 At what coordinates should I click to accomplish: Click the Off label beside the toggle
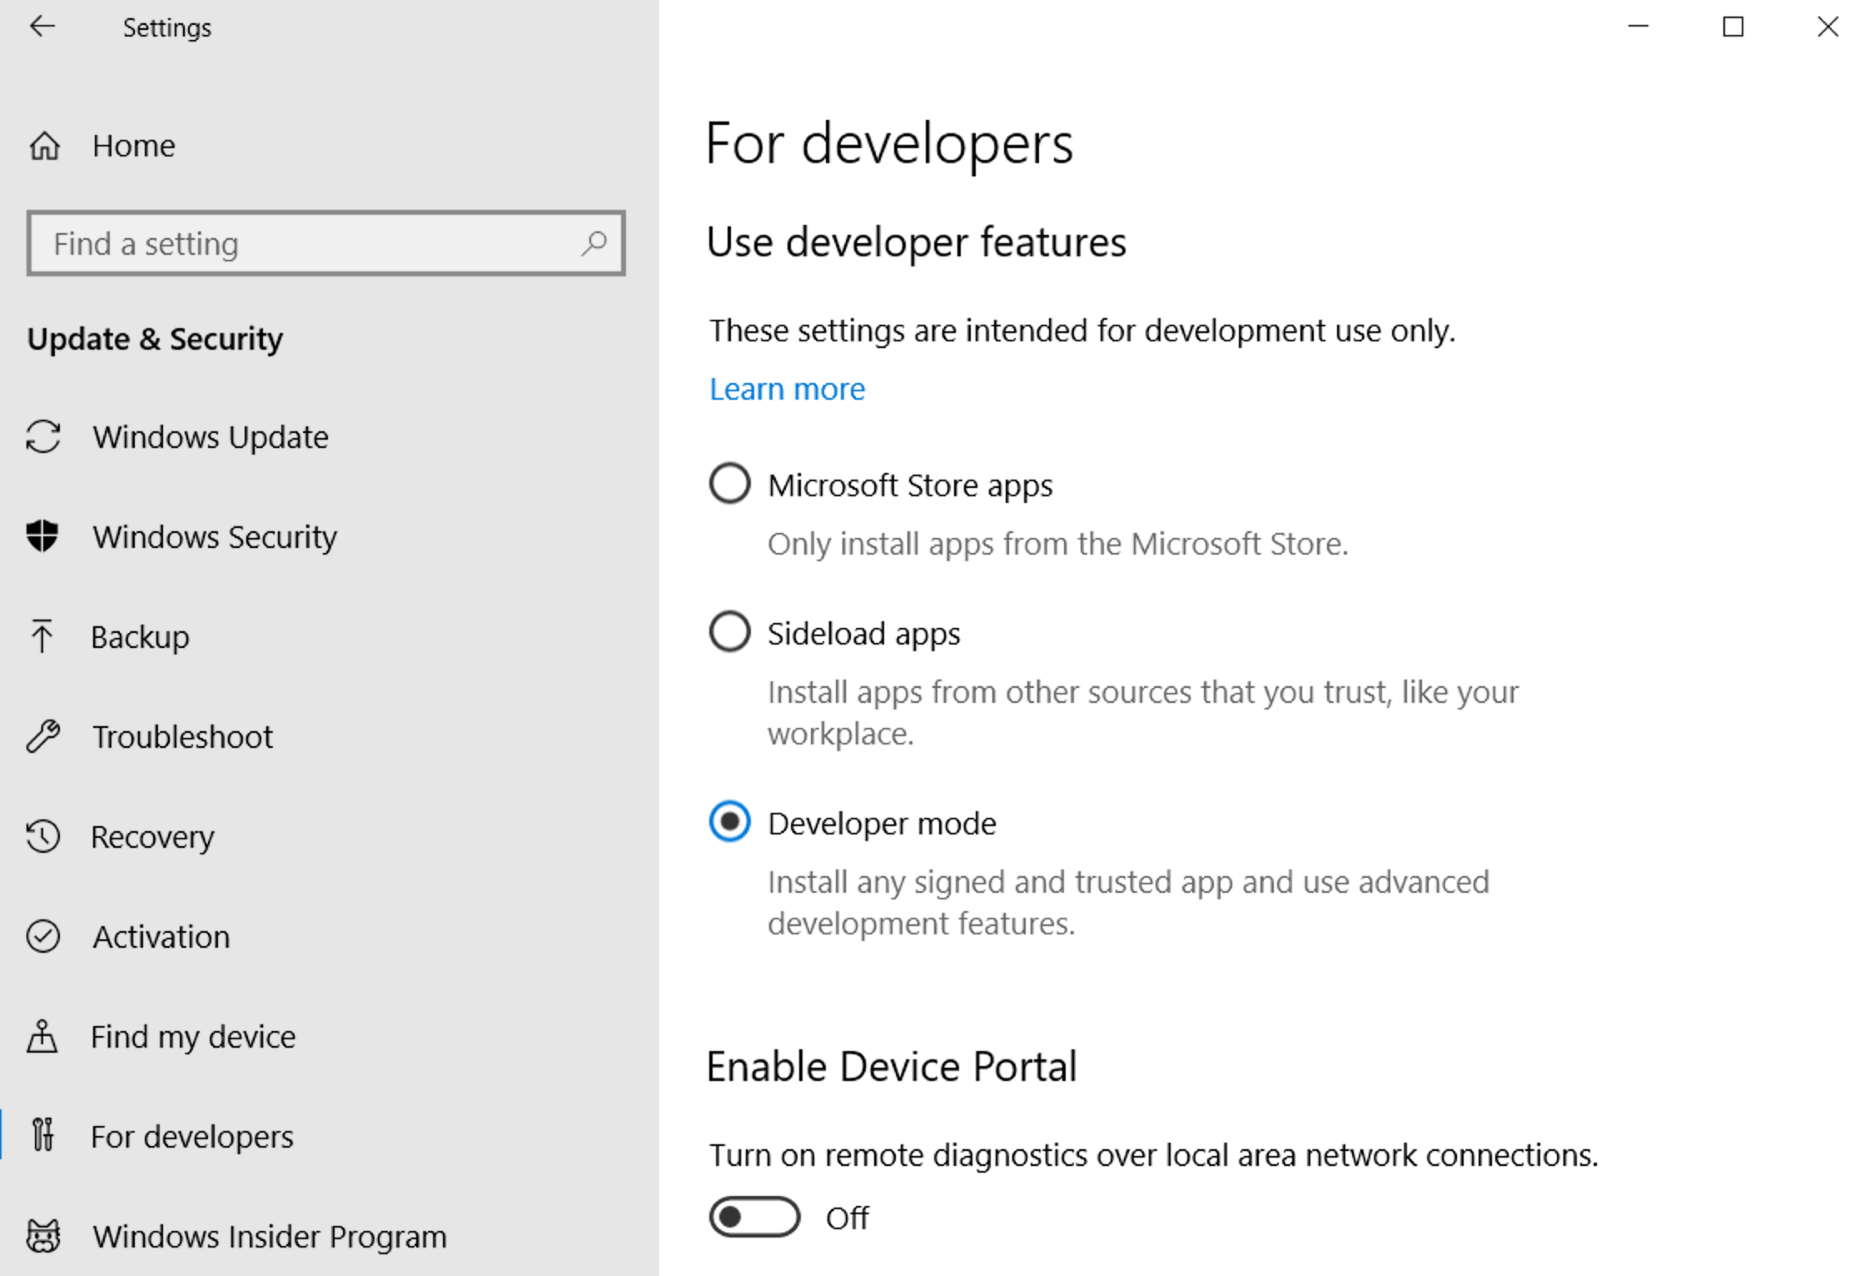(x=847, y=1218)
